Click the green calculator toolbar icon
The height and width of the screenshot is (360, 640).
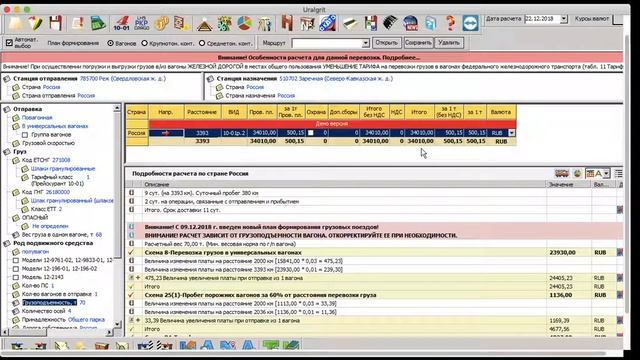click(98, 23)
